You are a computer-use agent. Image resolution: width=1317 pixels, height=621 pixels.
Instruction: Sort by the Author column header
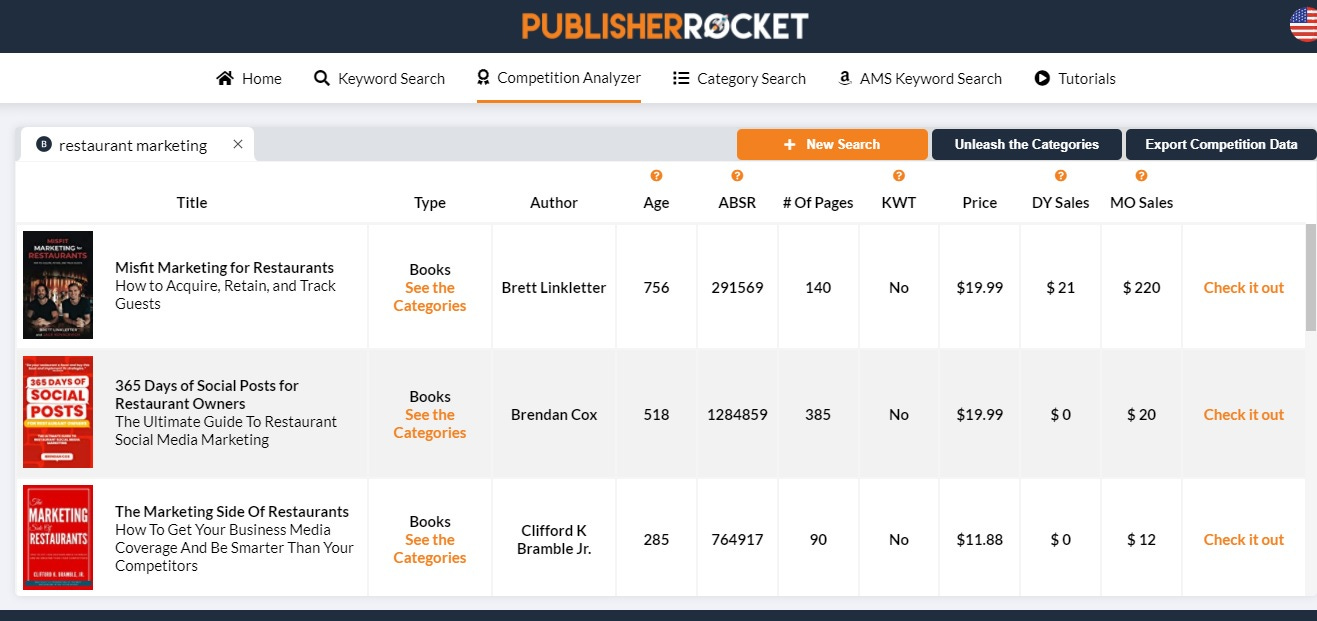[x=554, y=202]
